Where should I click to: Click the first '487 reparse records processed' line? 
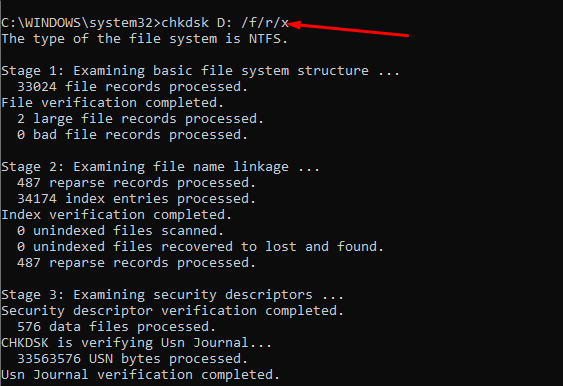tap(136, 183)
